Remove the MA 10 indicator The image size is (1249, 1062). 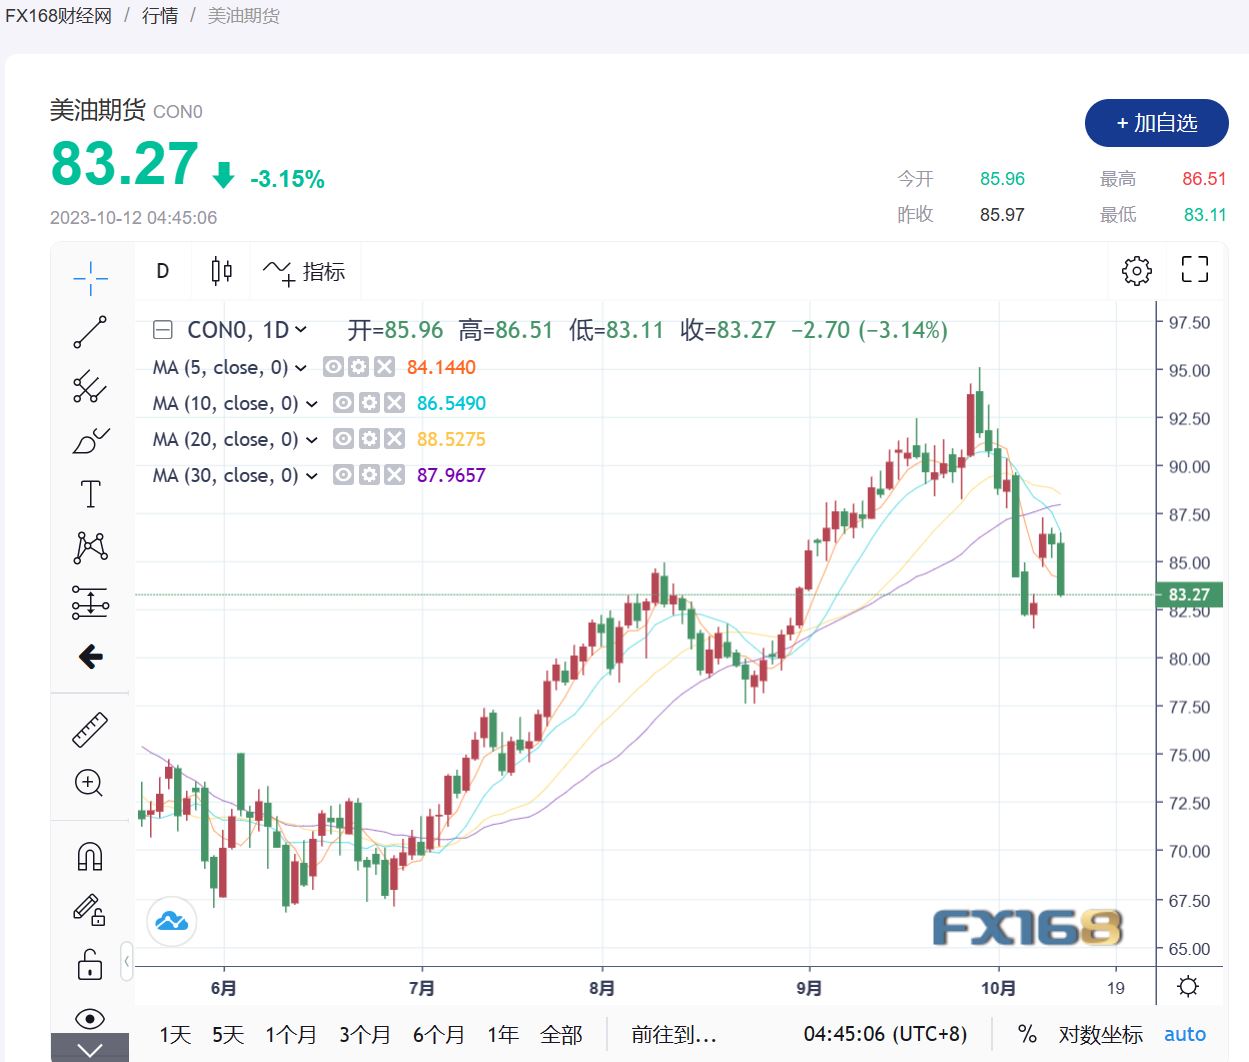pos(395,403)
